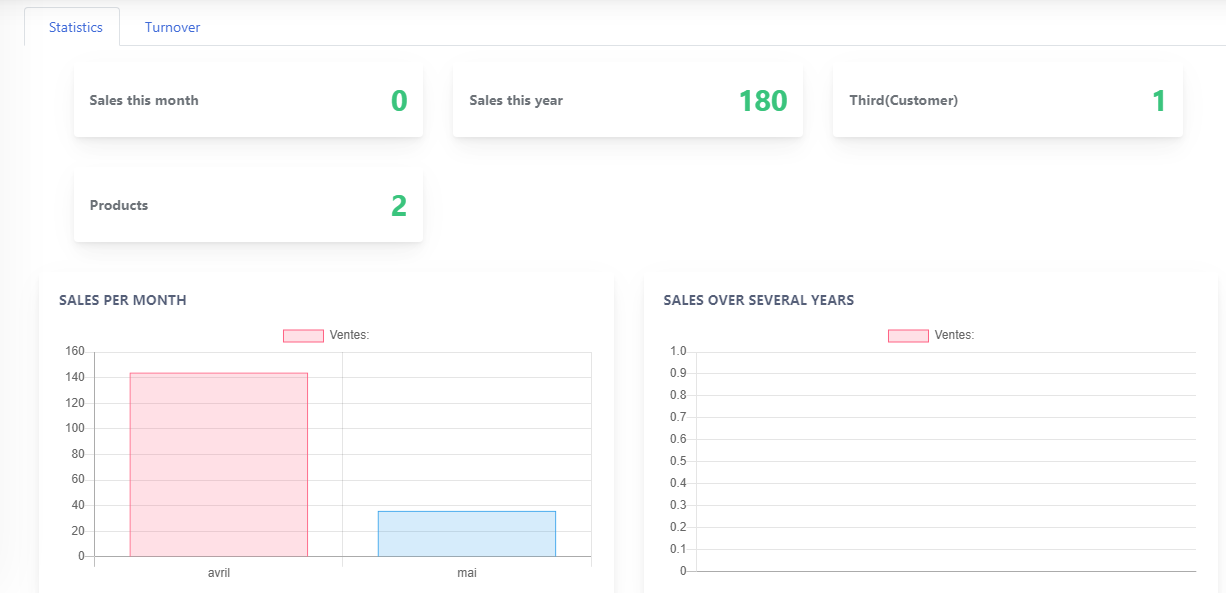Click the green 0 value for monthly sales

click(x=399, y=101)
